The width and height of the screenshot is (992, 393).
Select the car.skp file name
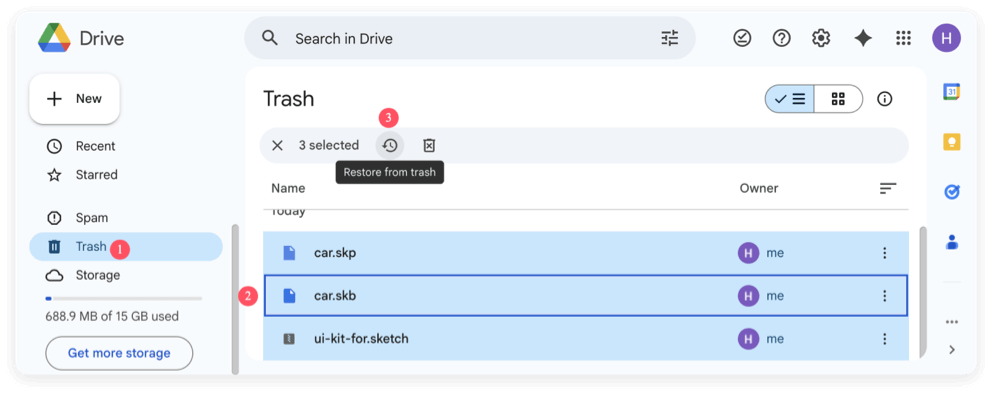(x=335, y=253)
